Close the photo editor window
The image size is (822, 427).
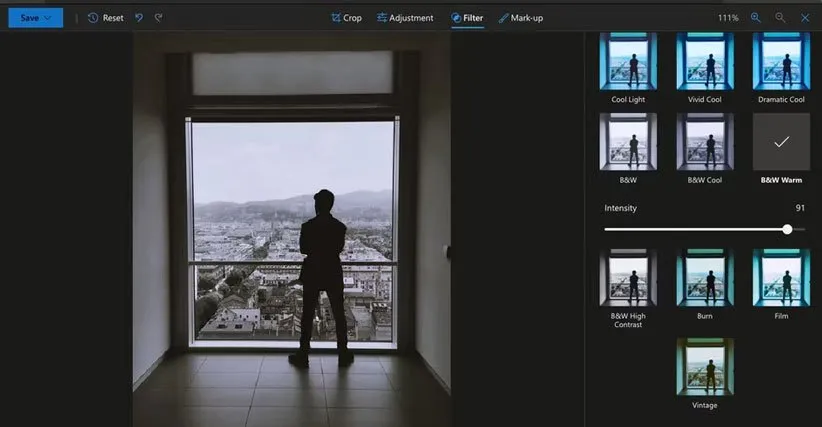pos(805,18)
